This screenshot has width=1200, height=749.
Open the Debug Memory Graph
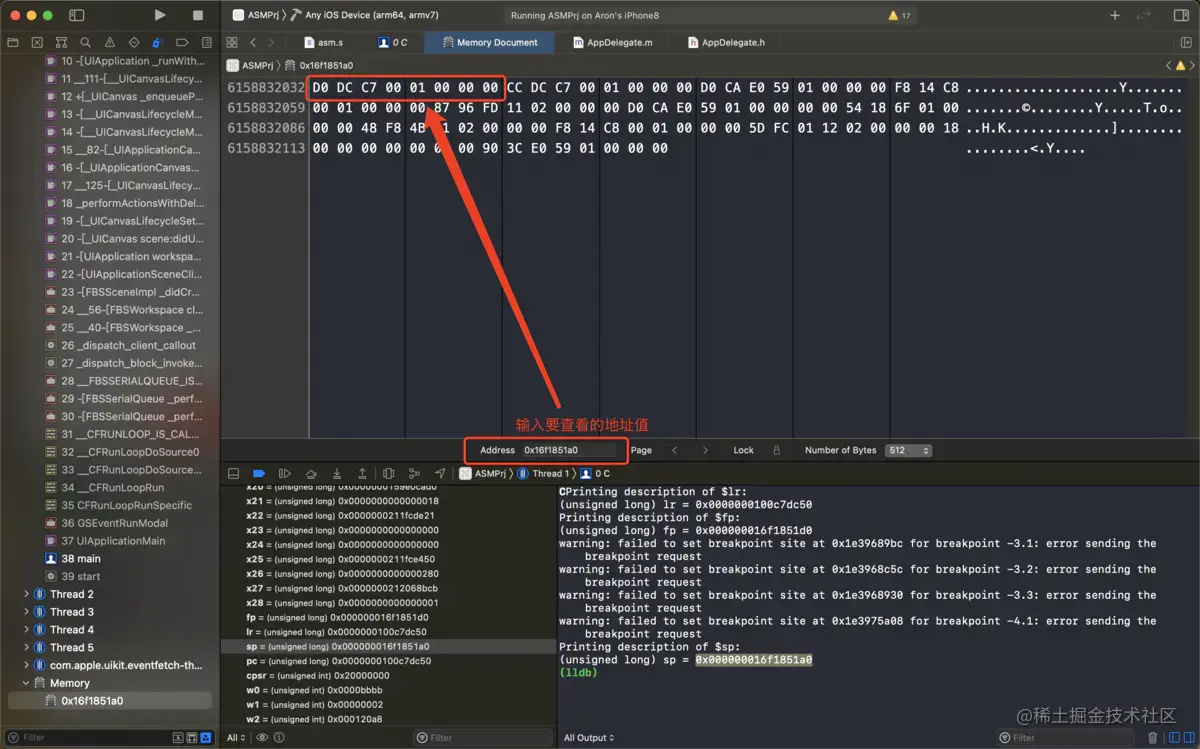tap(414, 473)
